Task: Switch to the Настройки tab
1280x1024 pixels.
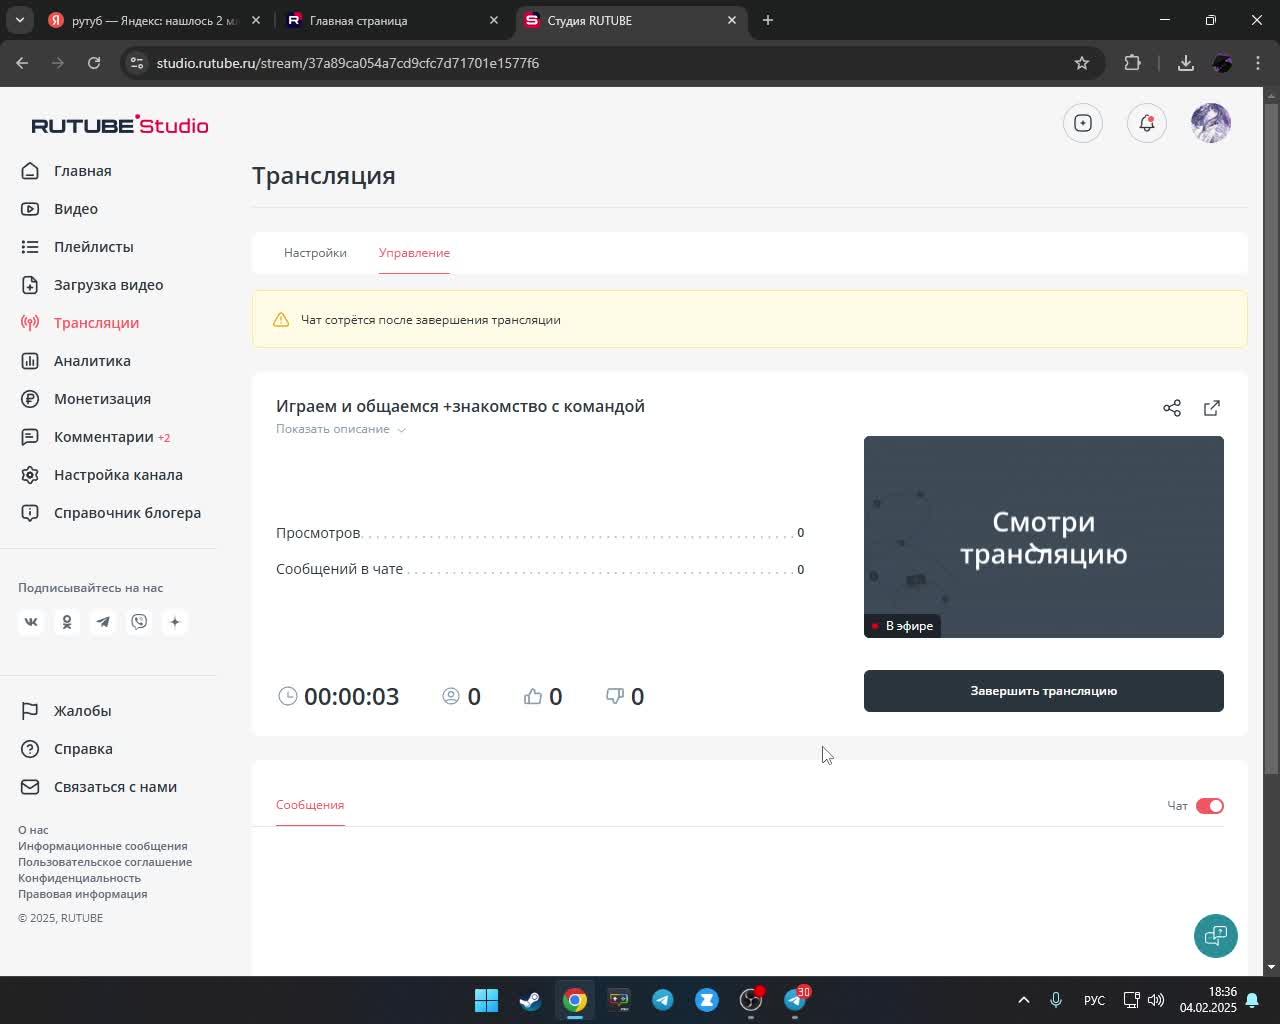Action: [315, 253]
